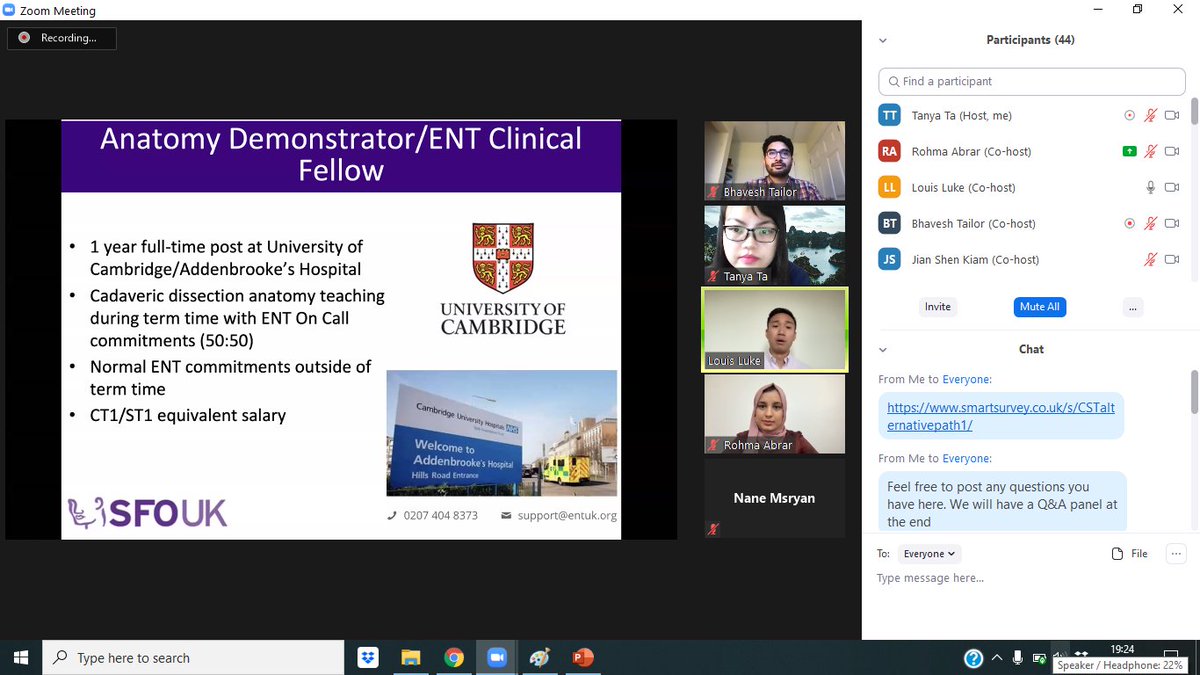Unmute Tanya Ta's microphone in participant list

point(1151,116)
